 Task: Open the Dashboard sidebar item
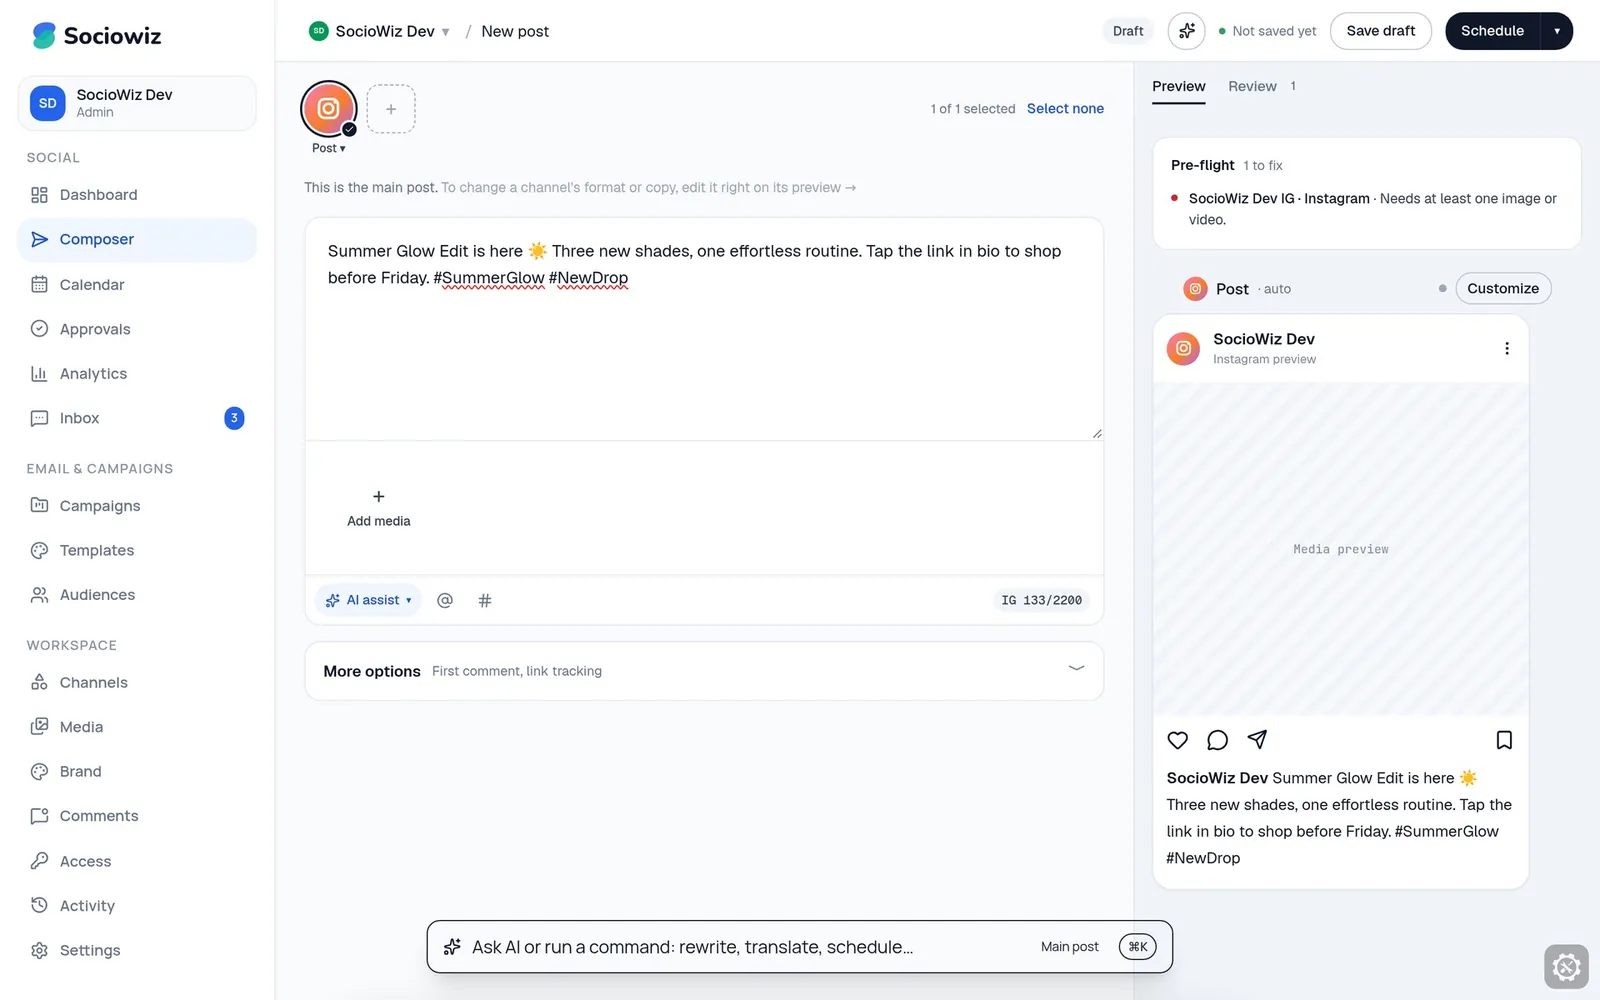tap(137, 195)
